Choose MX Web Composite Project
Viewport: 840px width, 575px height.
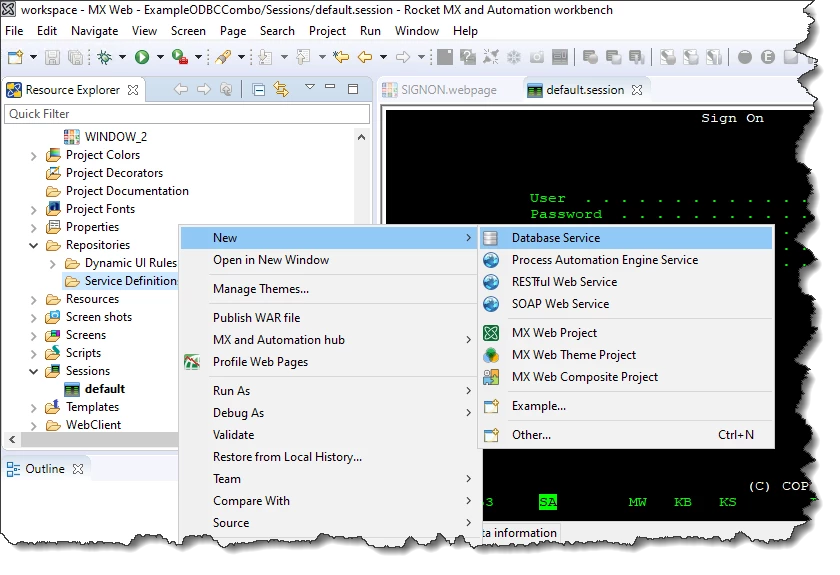(x=626, y=377)
